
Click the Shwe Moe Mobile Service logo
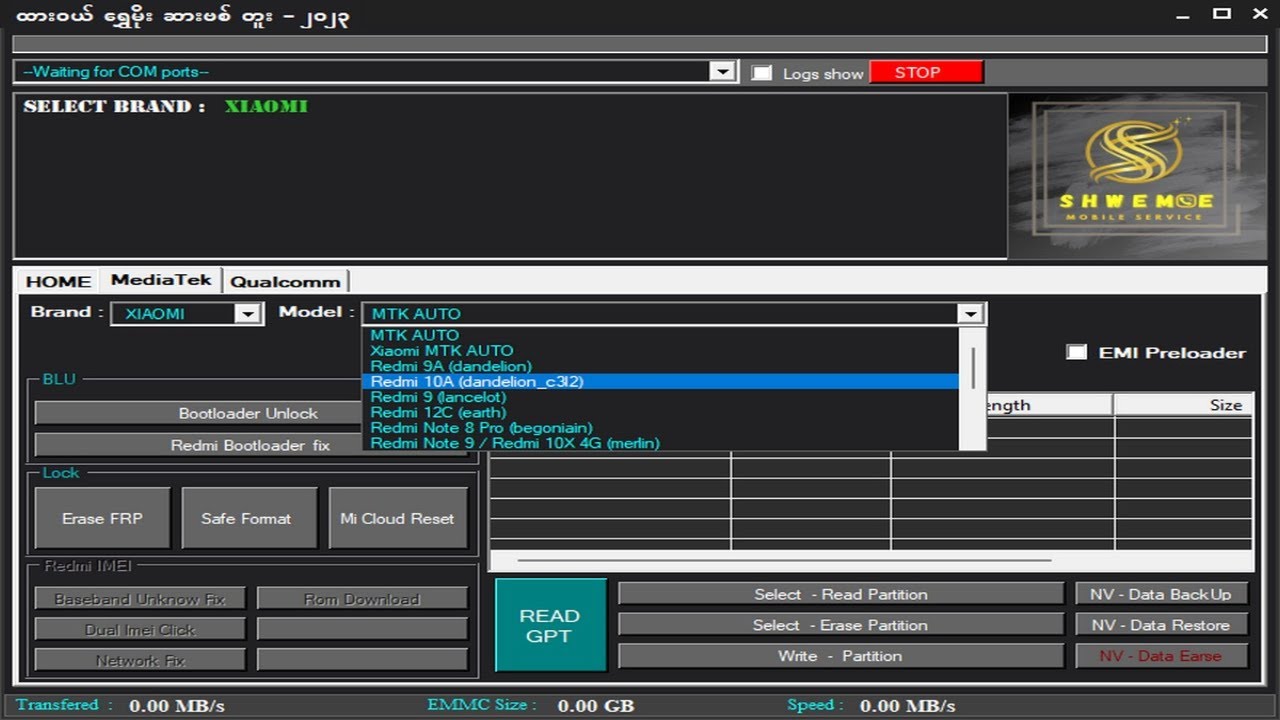point(1139,177)
